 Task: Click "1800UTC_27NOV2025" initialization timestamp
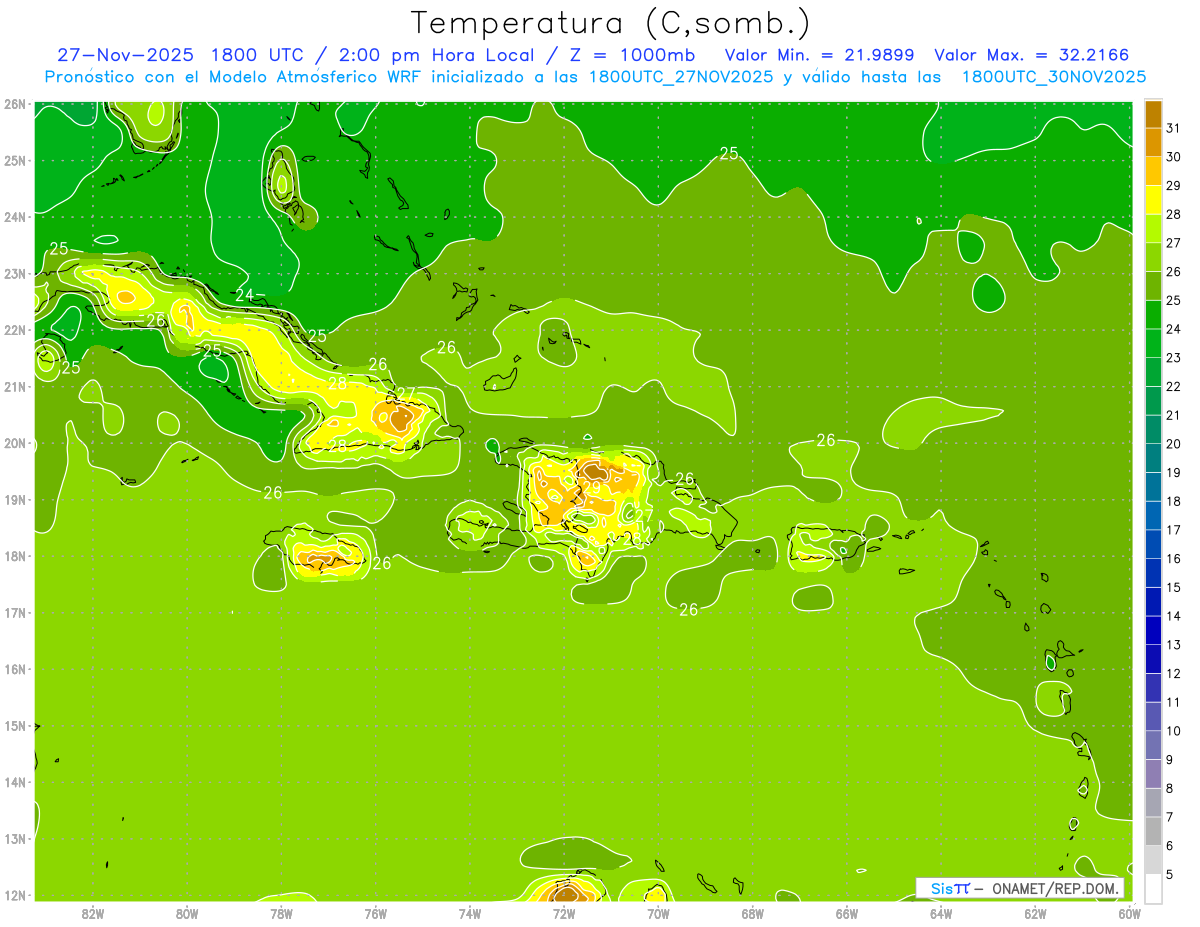tap(682, 77)
